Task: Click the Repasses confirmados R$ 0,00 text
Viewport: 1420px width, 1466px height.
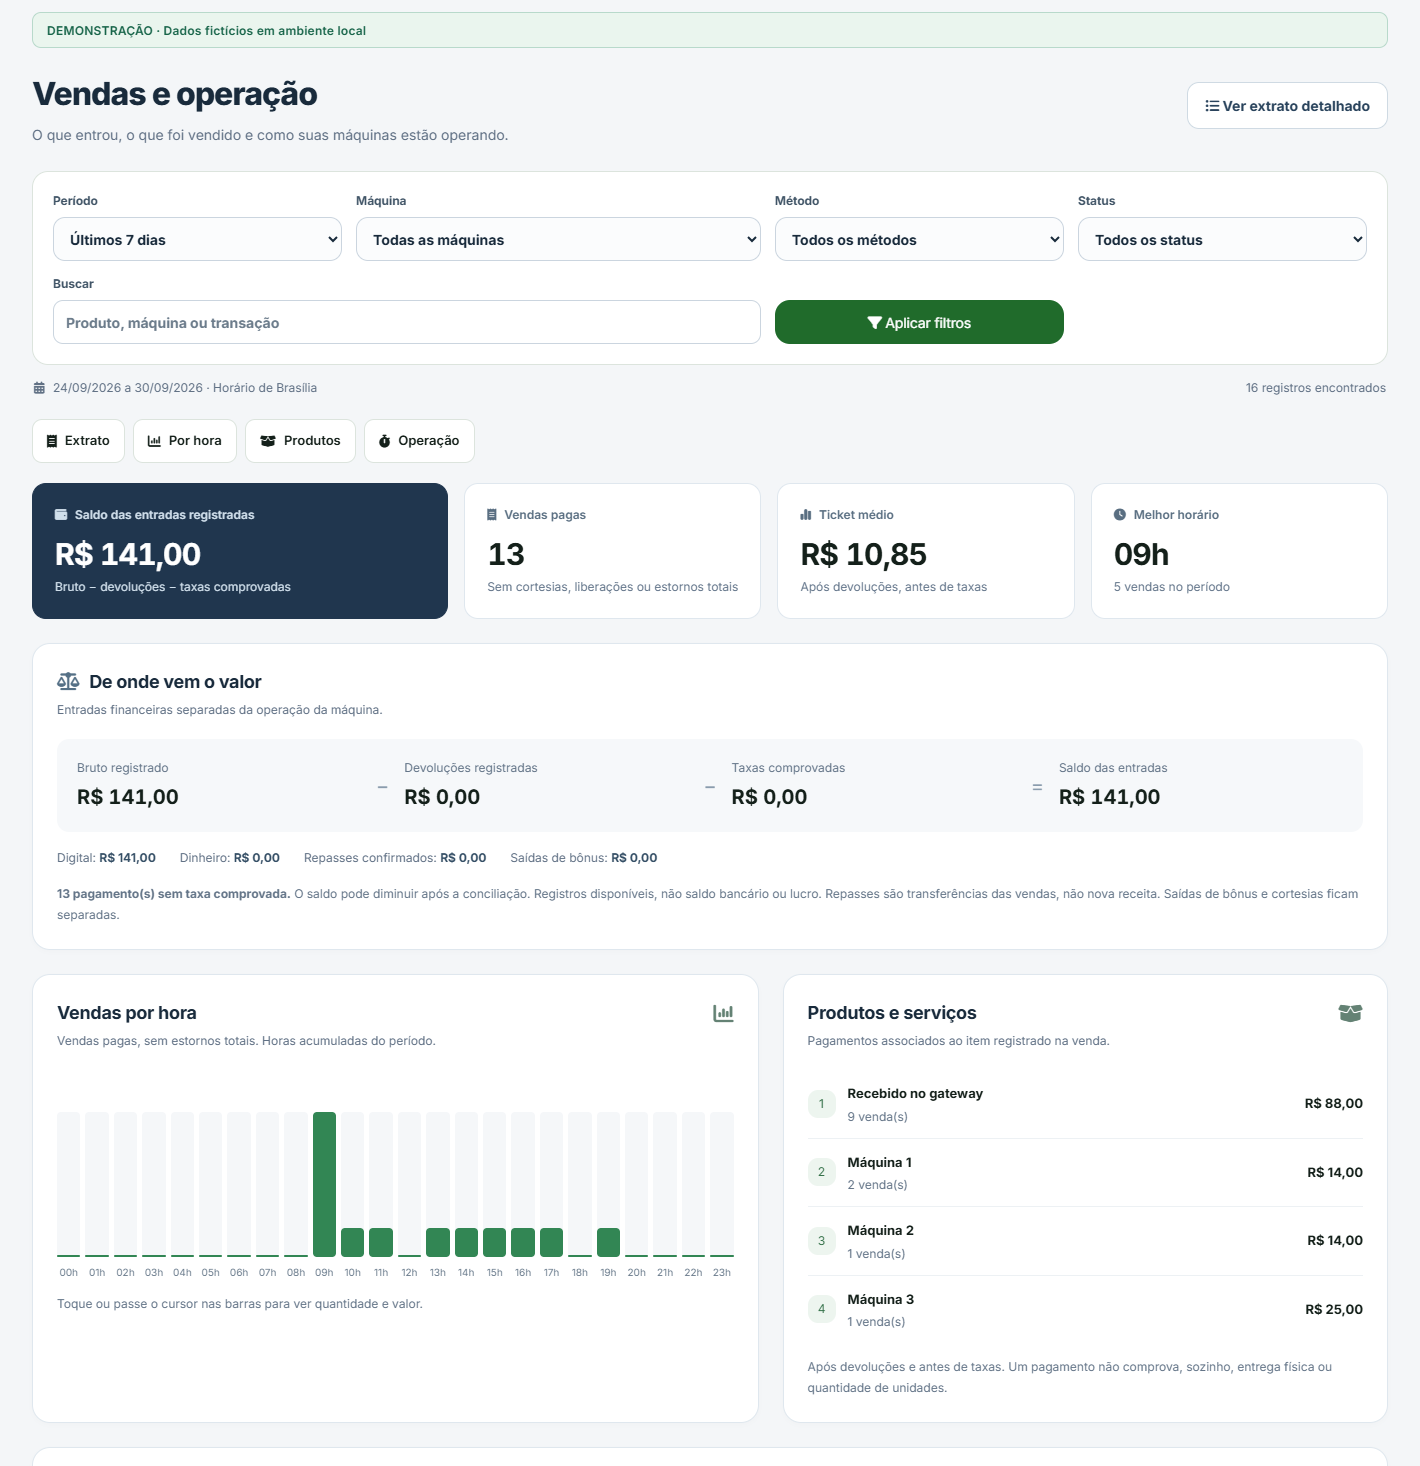Action: (x=395, y=858)
